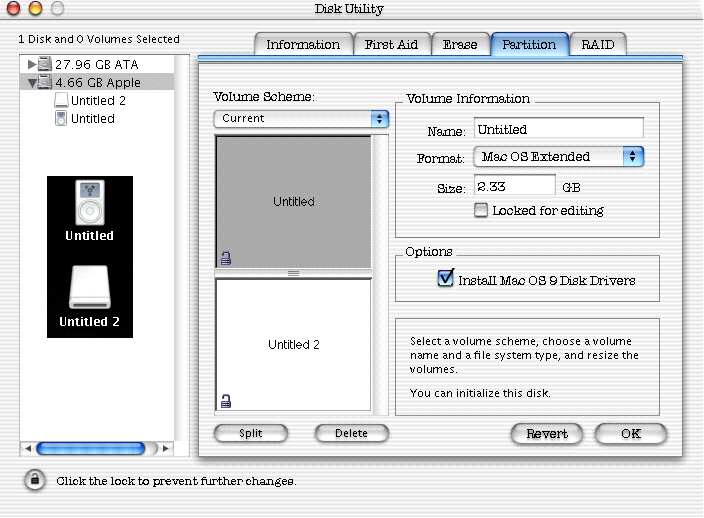Click the disk list horizontal scrollbar thumb
Image resolution: width=704 pixels, height=518 pixels.
[x=91, y=448]
